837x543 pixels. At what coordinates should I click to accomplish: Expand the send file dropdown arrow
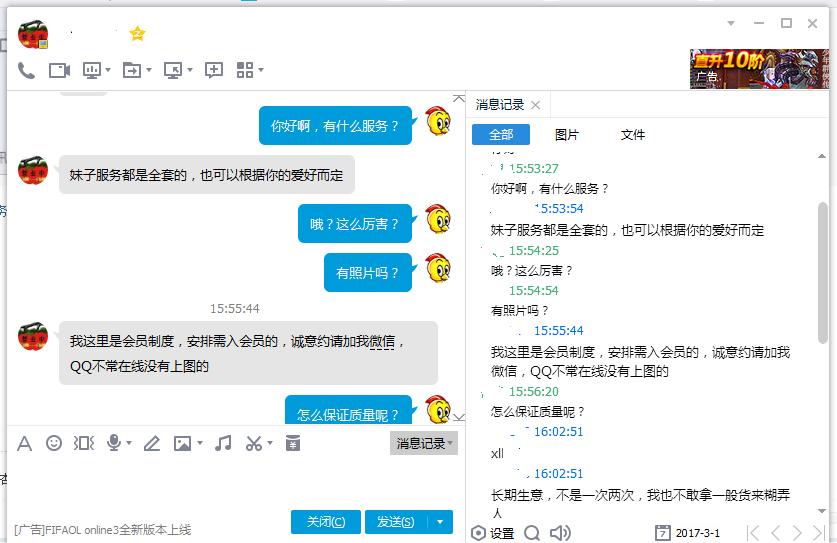tap(149, 70)
